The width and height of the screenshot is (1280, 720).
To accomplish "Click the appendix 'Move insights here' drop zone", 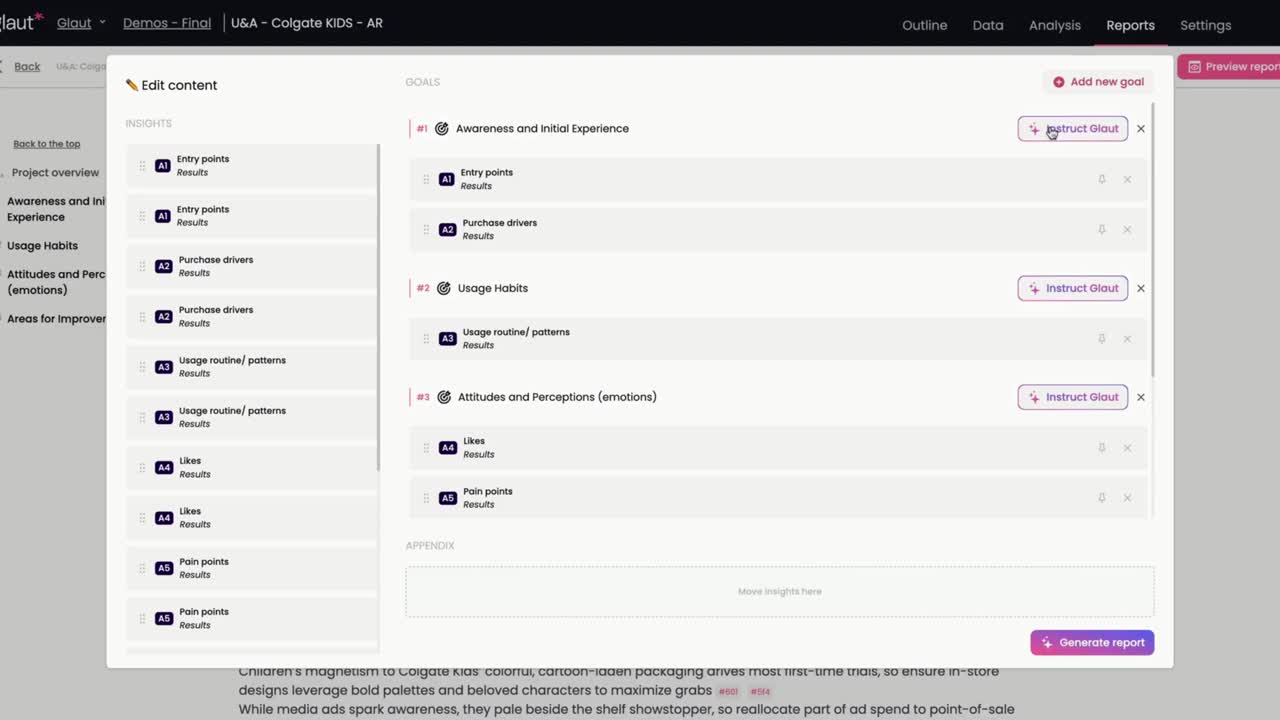I will pos(780,591).
